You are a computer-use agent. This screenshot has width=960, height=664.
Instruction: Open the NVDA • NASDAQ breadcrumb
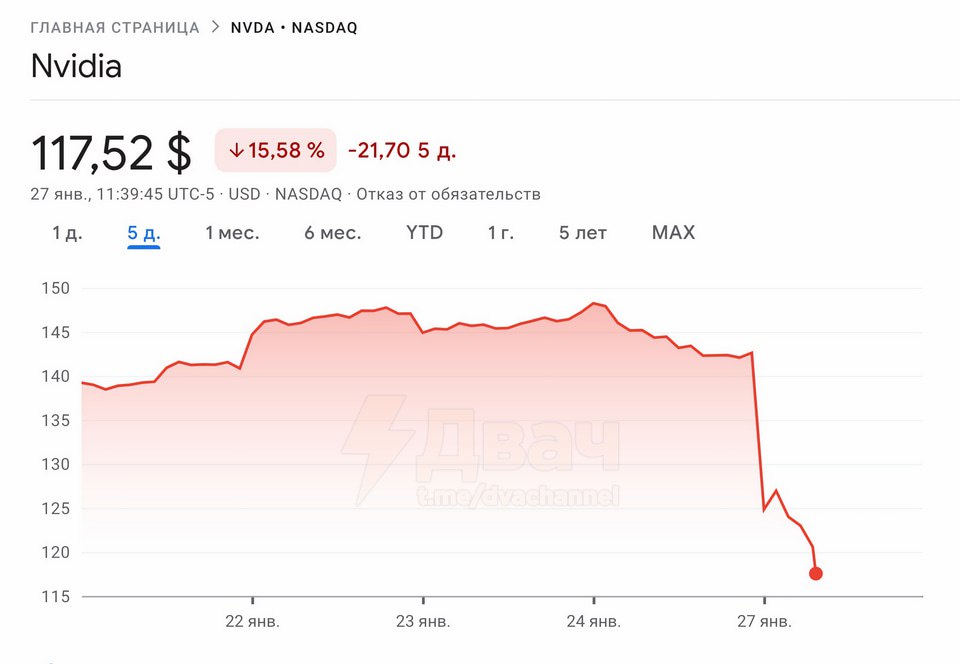(294, 28)
